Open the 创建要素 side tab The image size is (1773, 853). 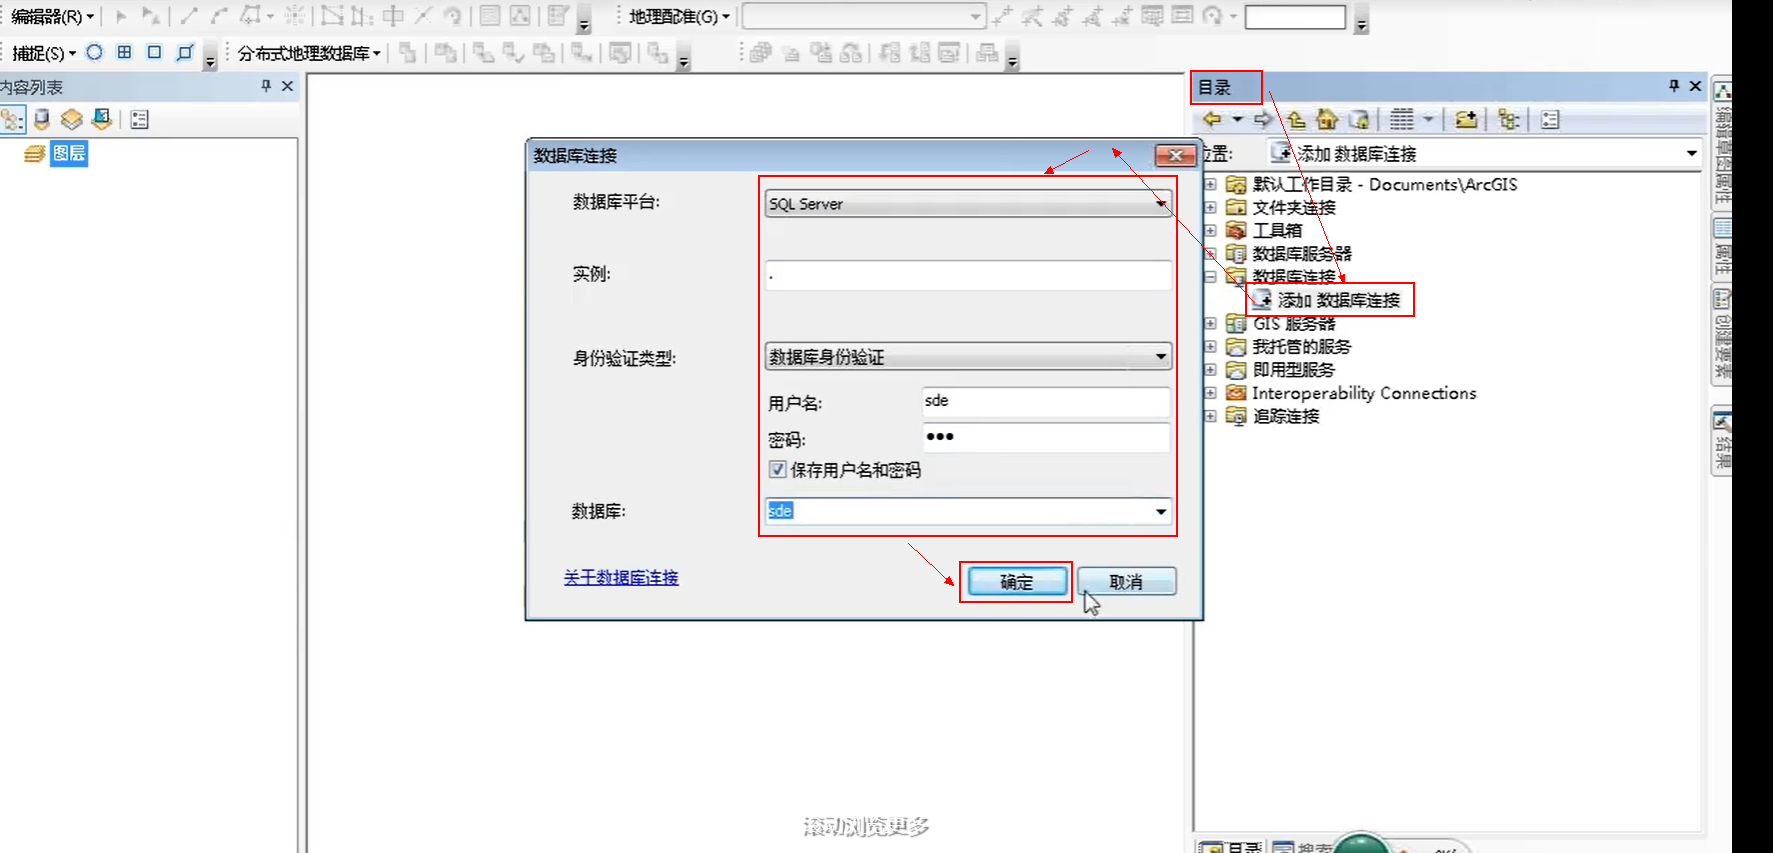1722,334
